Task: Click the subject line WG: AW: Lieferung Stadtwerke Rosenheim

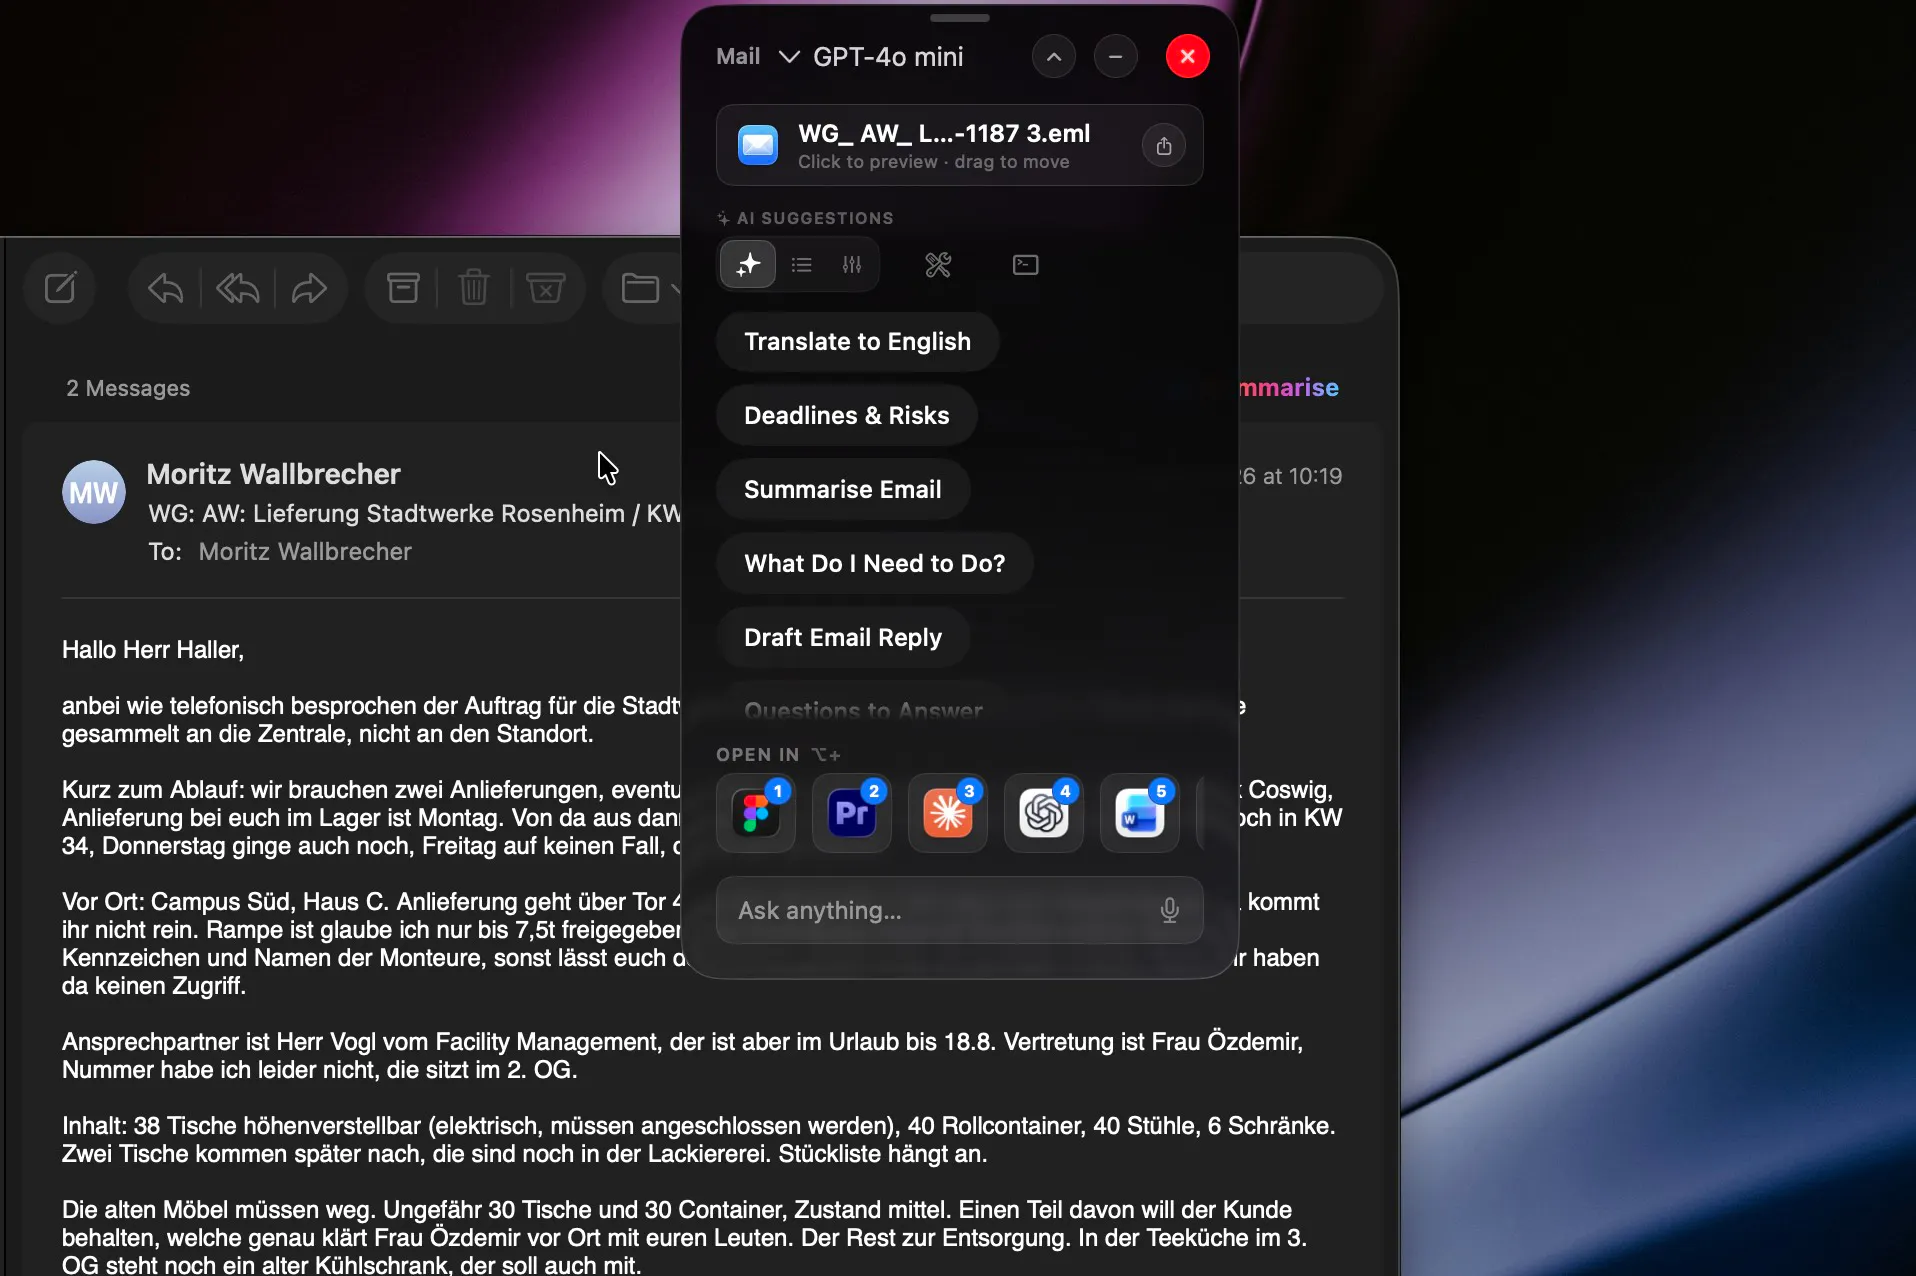Action: 414,514
